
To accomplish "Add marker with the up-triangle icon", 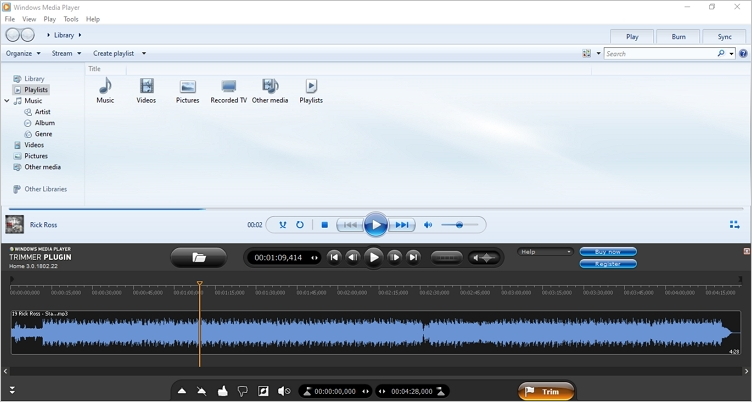I will pyautogui.click(x=182, y=391).
